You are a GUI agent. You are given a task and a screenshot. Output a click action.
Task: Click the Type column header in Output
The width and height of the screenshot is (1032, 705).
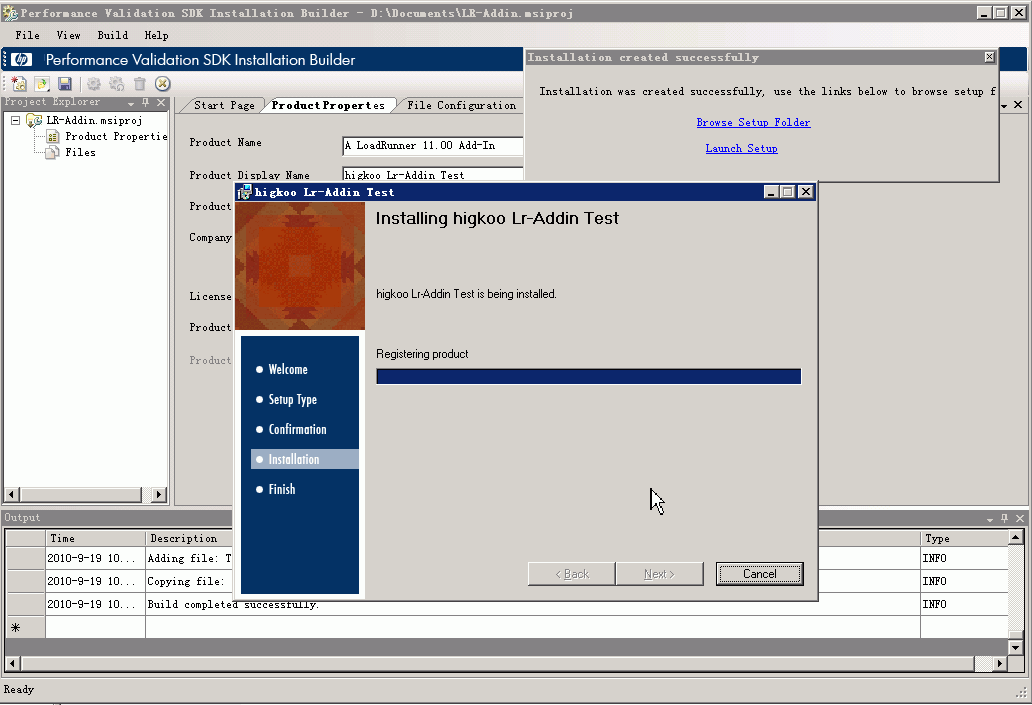coord(964,538)
